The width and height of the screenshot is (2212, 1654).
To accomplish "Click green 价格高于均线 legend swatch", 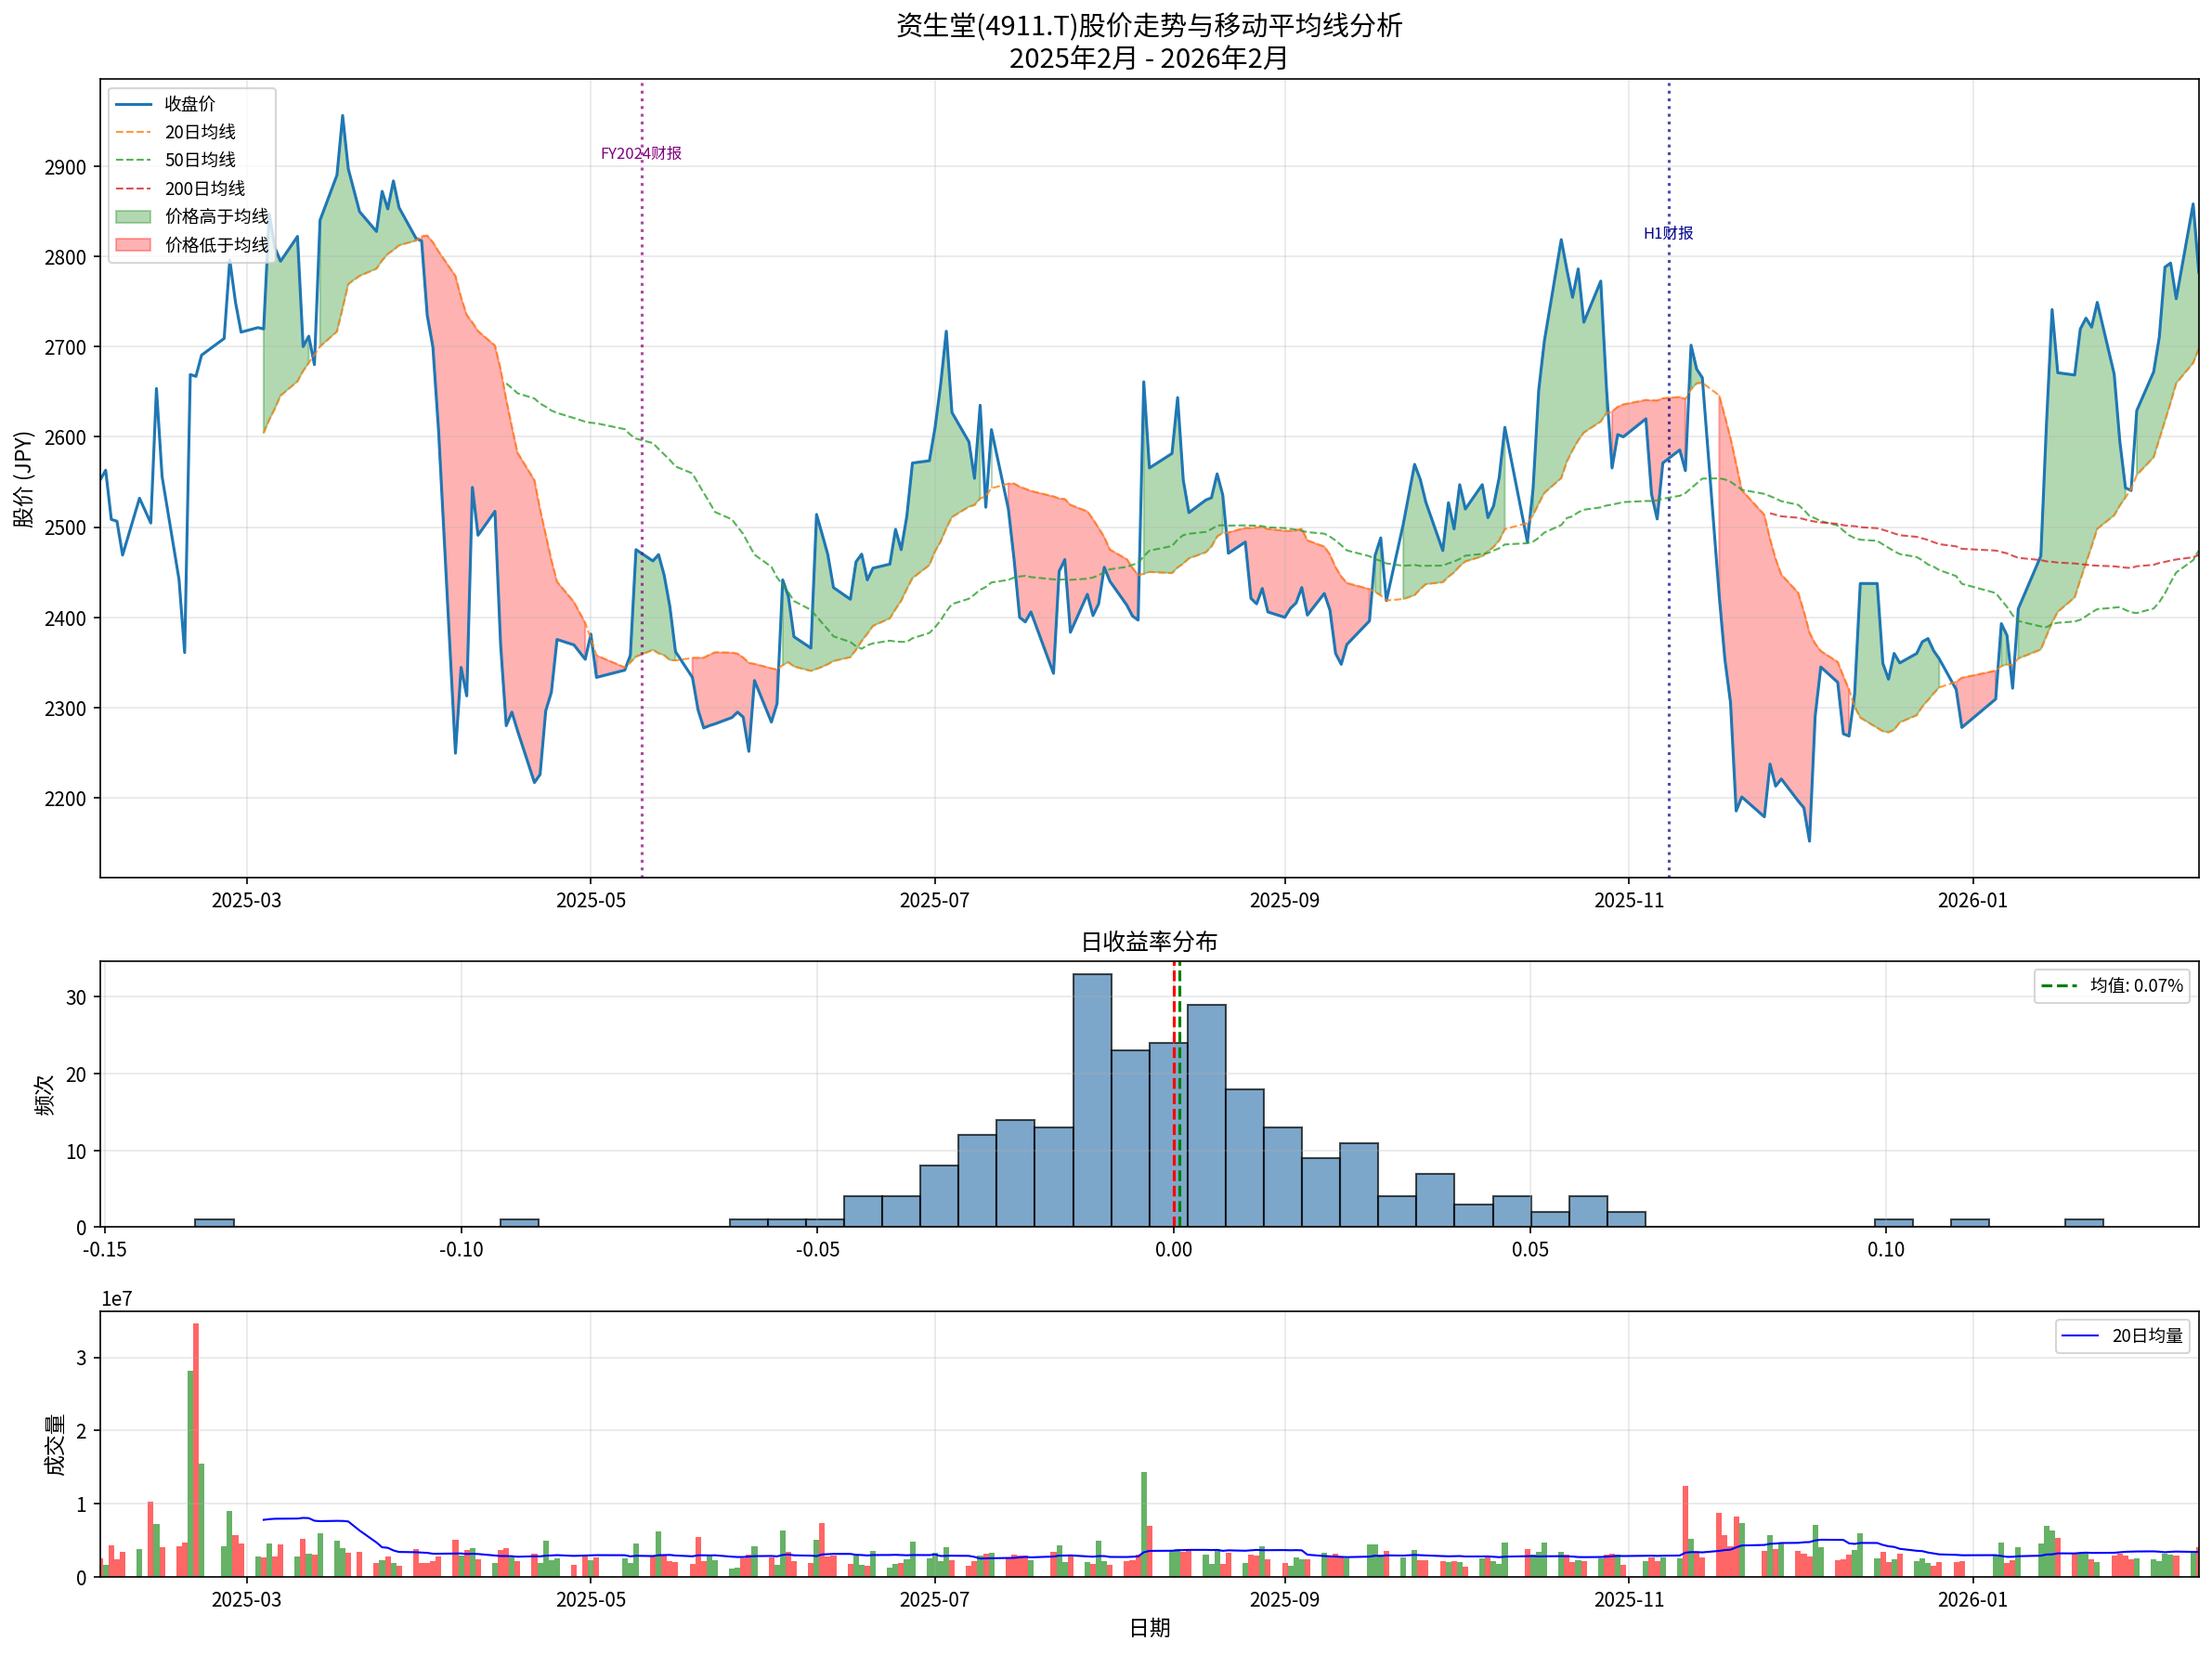I will 133,217.
